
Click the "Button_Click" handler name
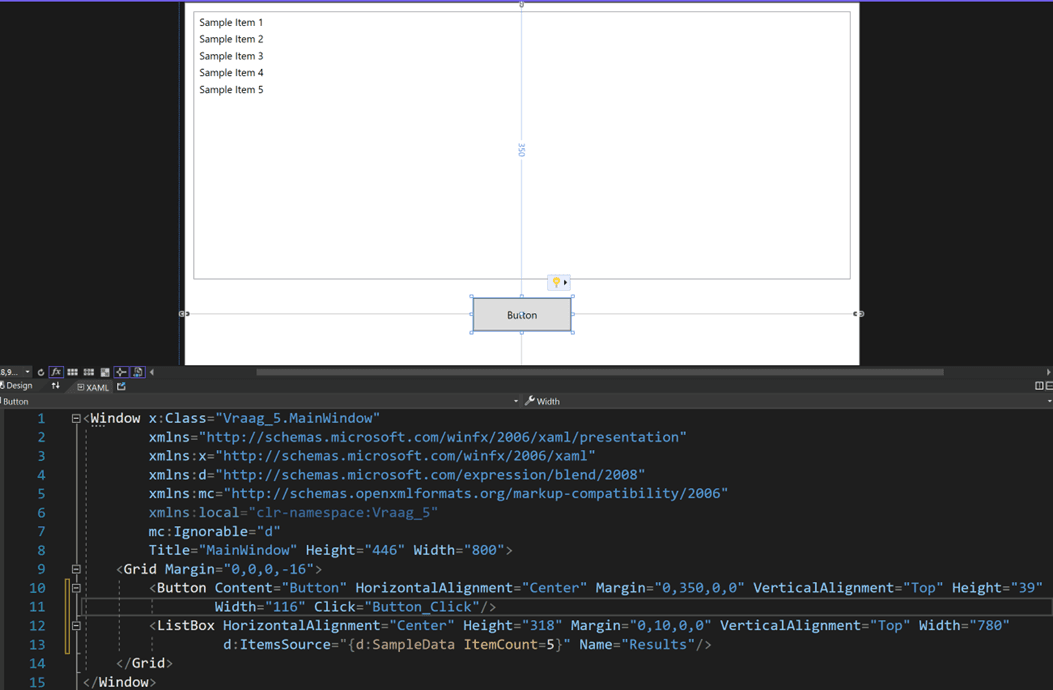pos(422,607)
